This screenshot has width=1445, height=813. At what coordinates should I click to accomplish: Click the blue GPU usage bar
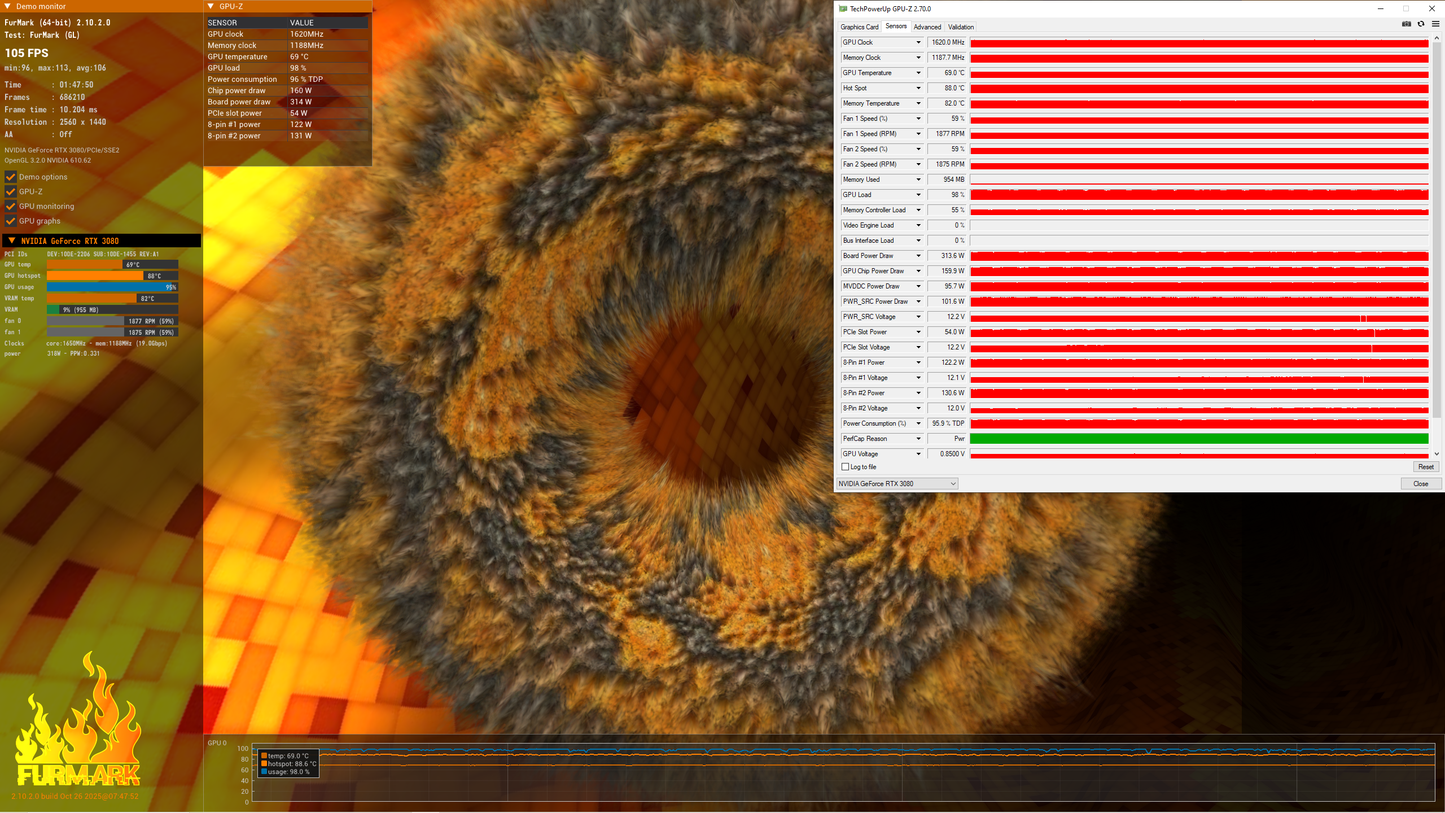(112, 287)
